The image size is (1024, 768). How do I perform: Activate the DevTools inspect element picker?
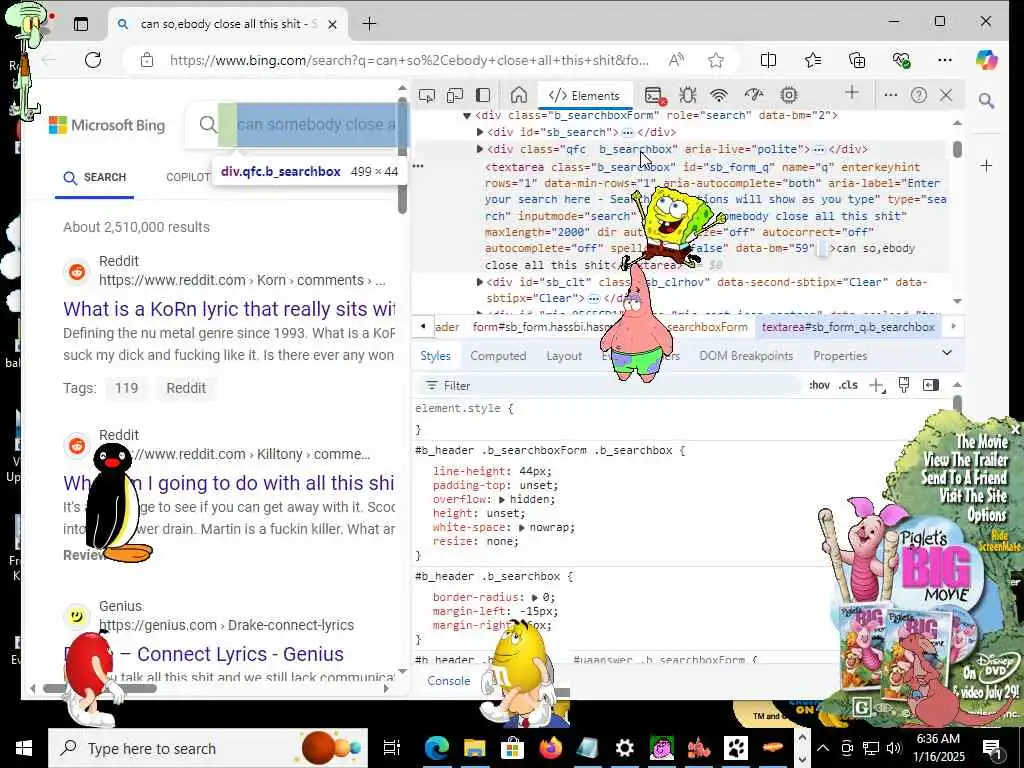tap(426, 95)
